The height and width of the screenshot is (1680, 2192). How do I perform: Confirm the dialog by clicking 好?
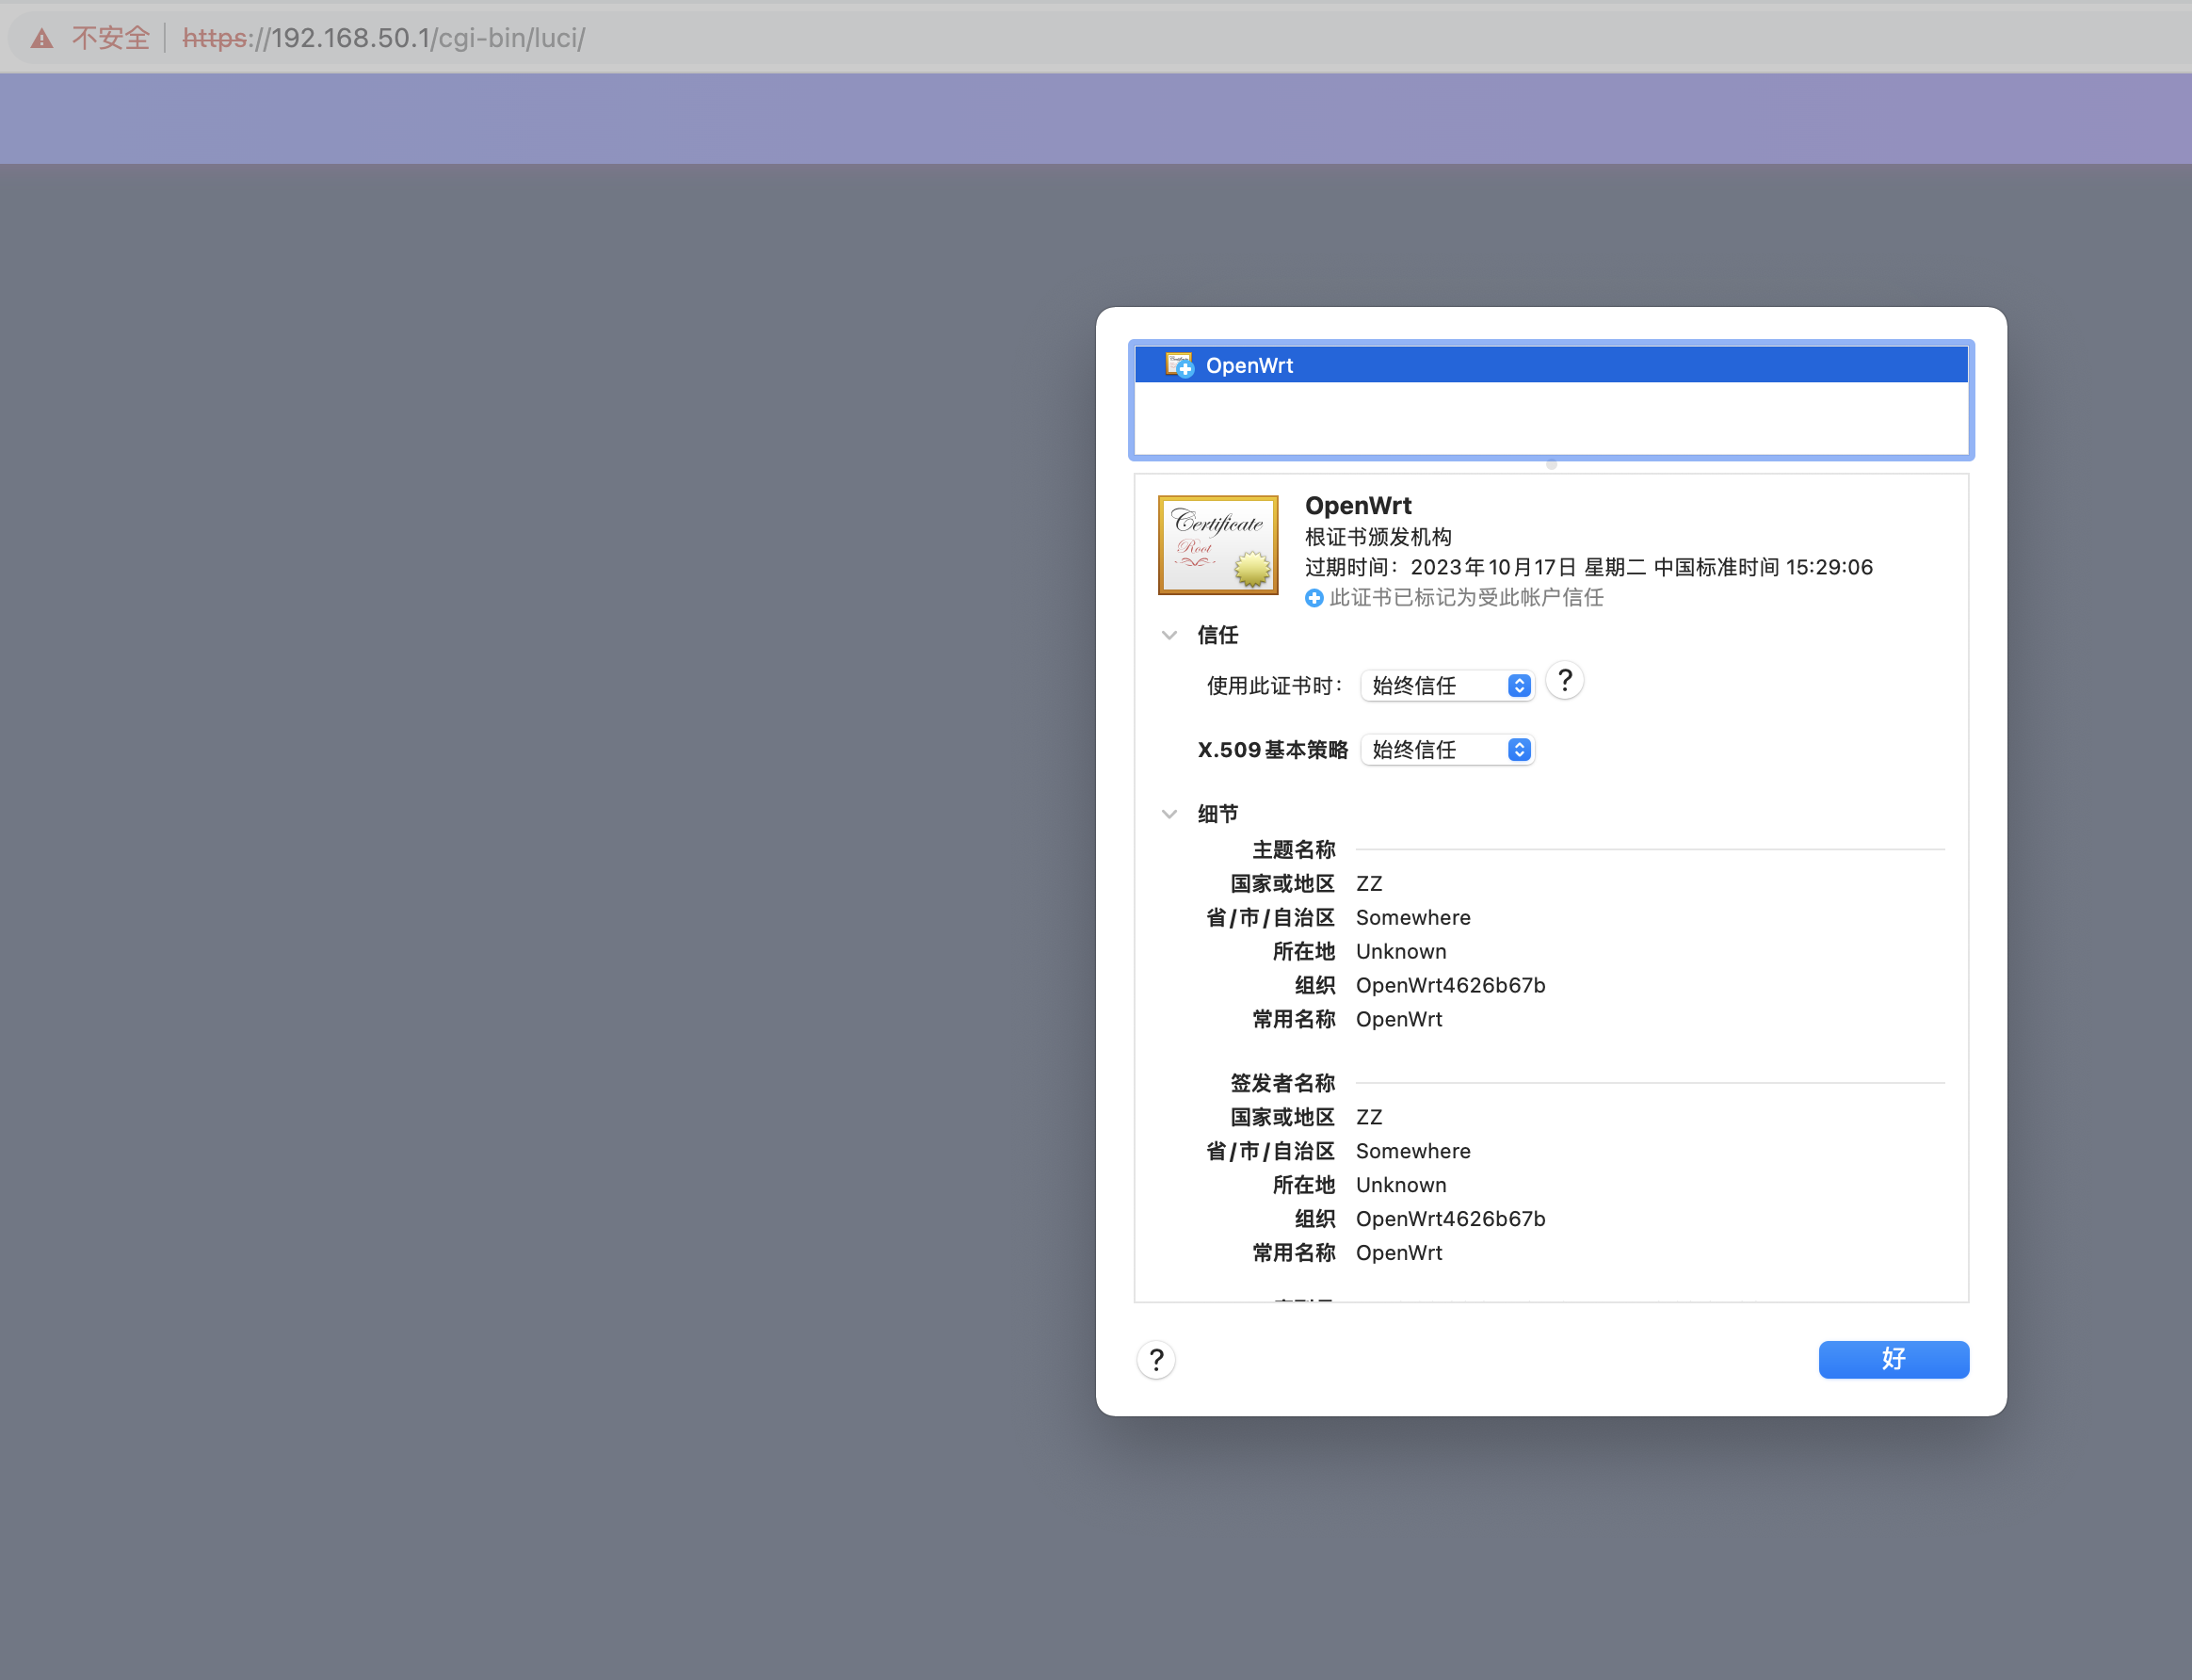pyautogui.click(x=1893, y=1359)
